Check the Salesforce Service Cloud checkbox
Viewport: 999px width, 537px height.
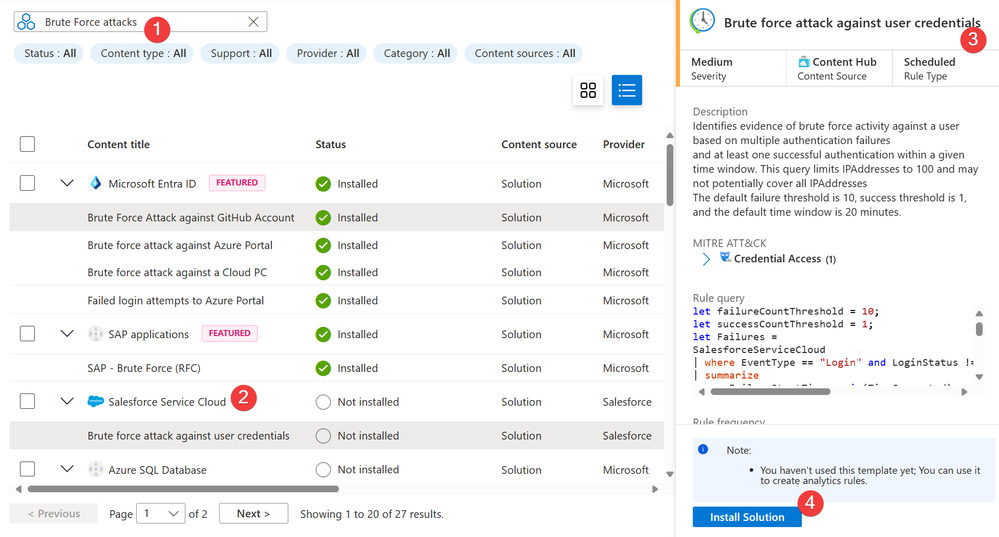(x=27, y=401)
